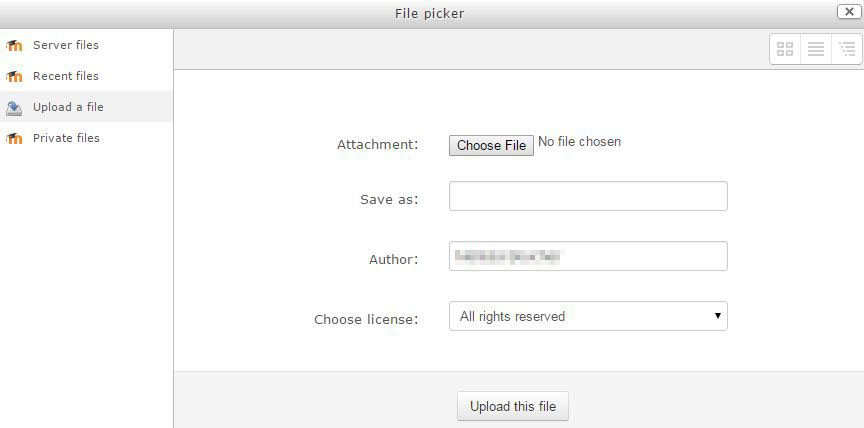Click inside the Author text field
Screen dimensions: 864x428
(x=587, y=256)
